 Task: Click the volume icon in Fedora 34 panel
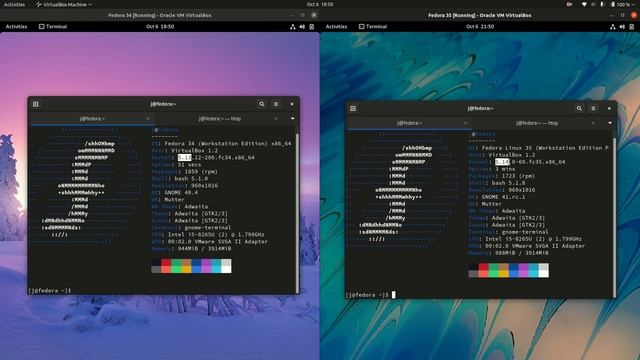[302, 27]
